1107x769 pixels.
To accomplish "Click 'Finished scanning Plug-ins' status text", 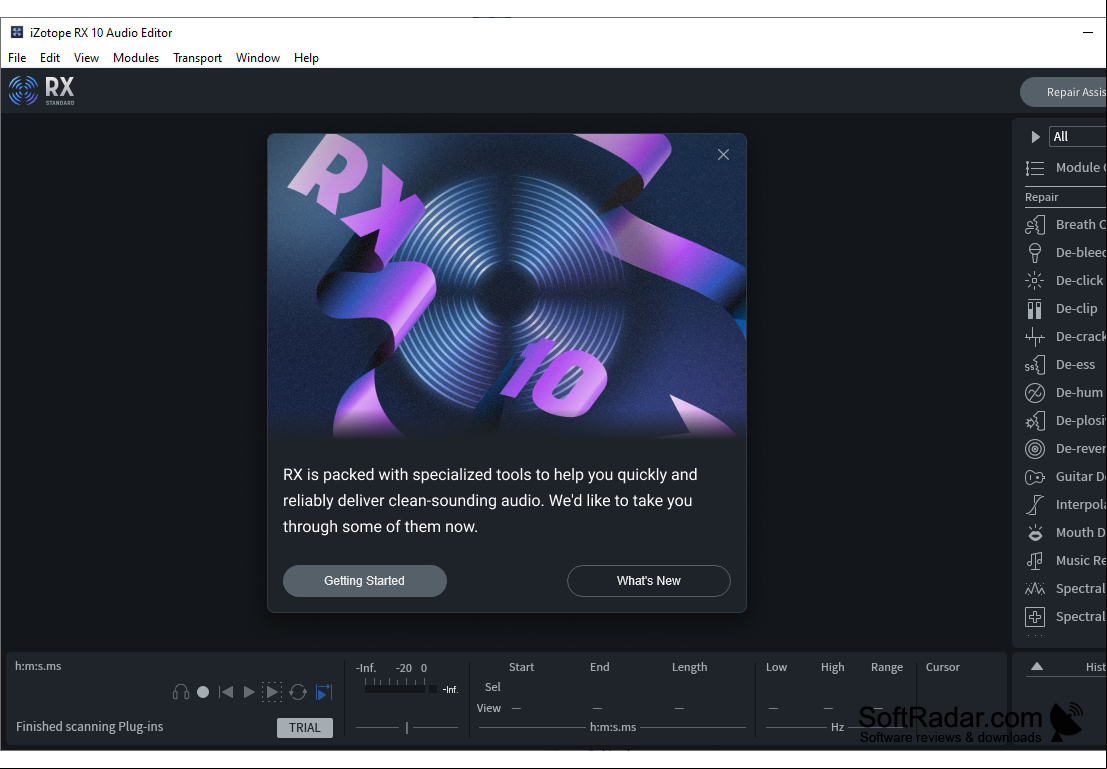I will 89,726.
